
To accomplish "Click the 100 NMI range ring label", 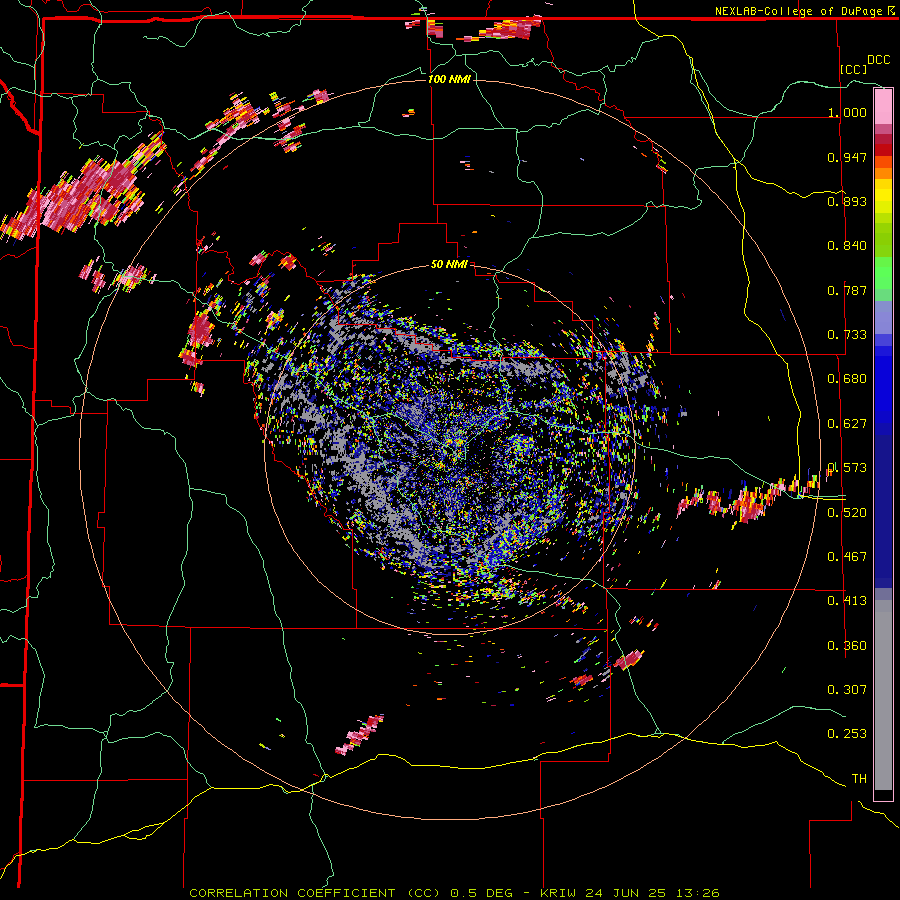I will pyautogui.click(x=449, y=79).
